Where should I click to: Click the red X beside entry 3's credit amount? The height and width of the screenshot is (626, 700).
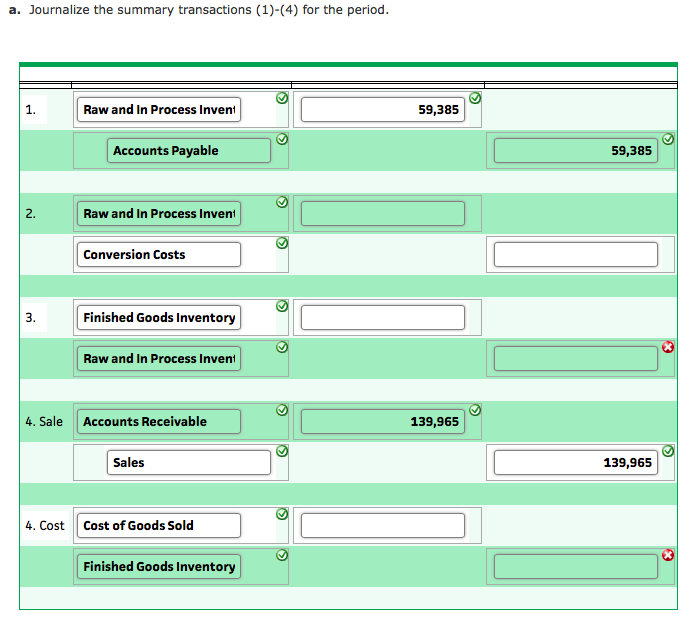coord(668,346)
